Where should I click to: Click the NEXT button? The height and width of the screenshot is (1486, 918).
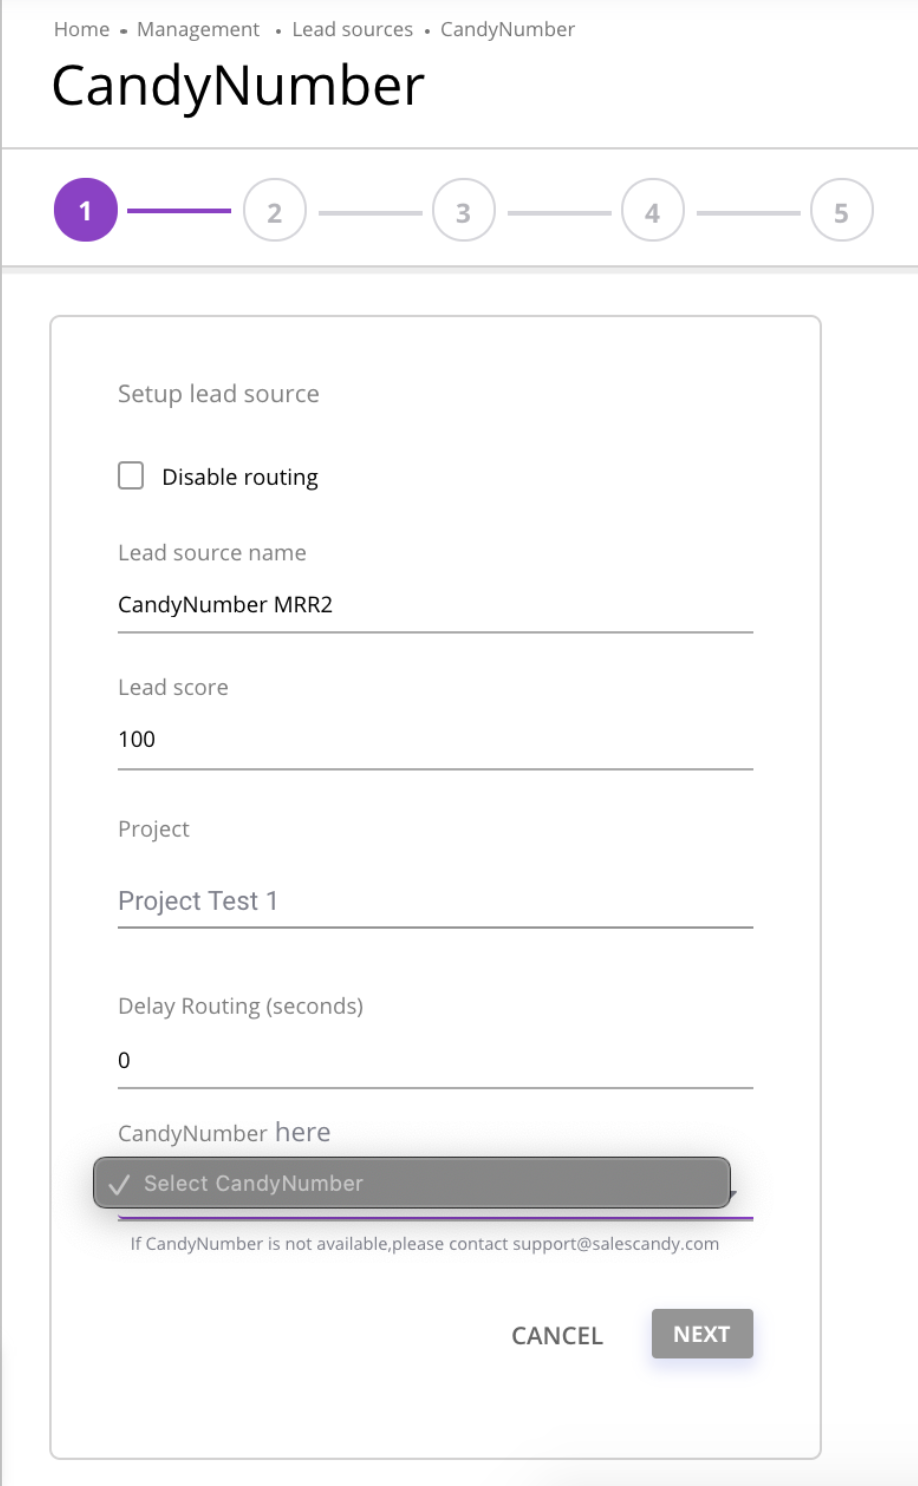click(701, 1334)
